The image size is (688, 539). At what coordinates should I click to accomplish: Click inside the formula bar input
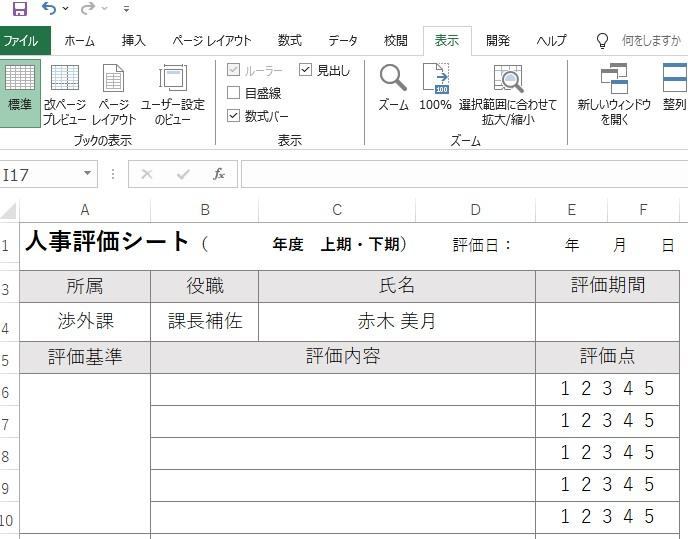coord(464,174)
